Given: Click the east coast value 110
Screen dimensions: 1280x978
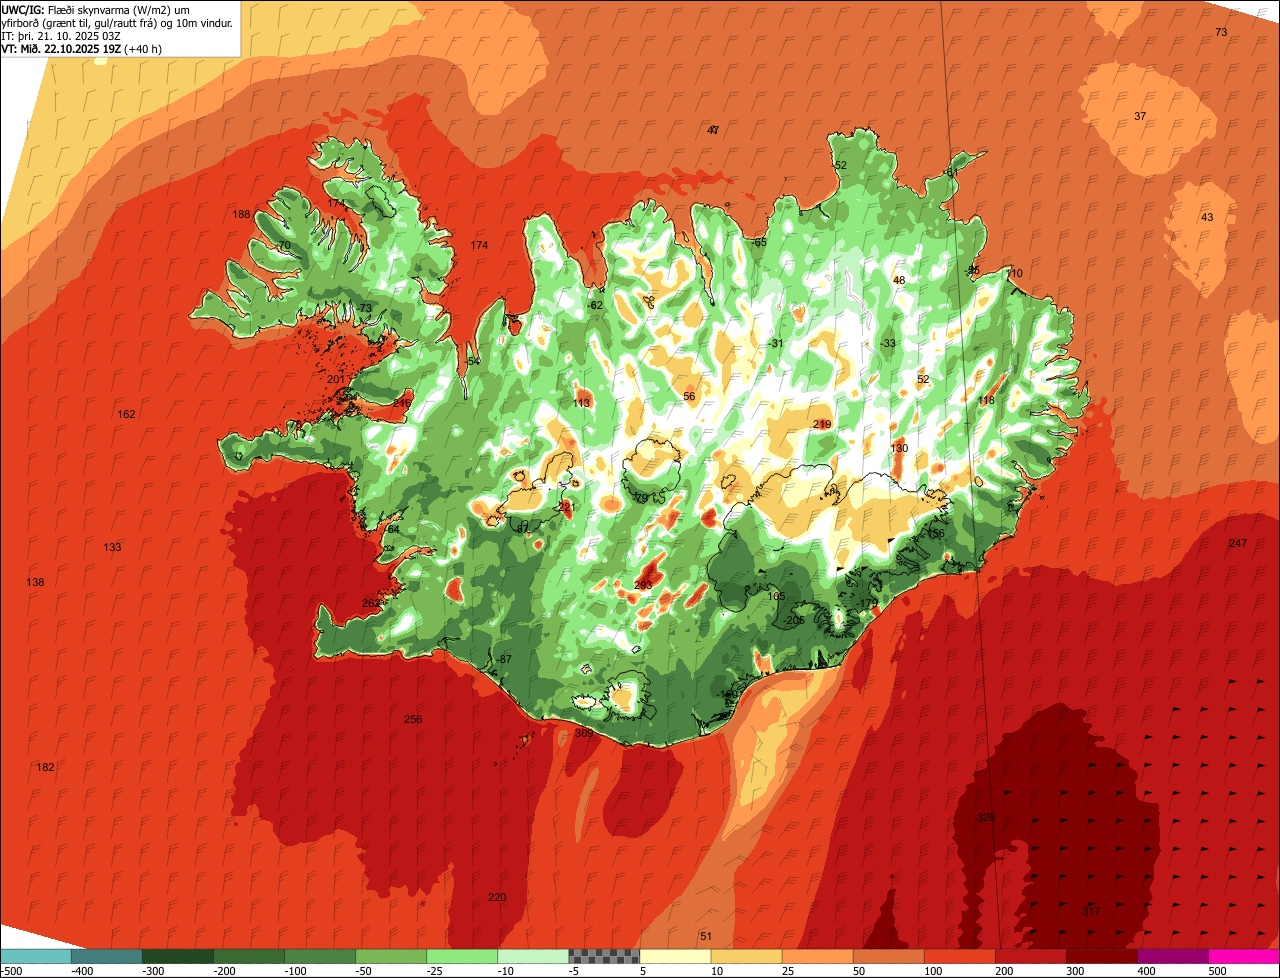Looking at the screenshot, I should [x=1014, y=273].
